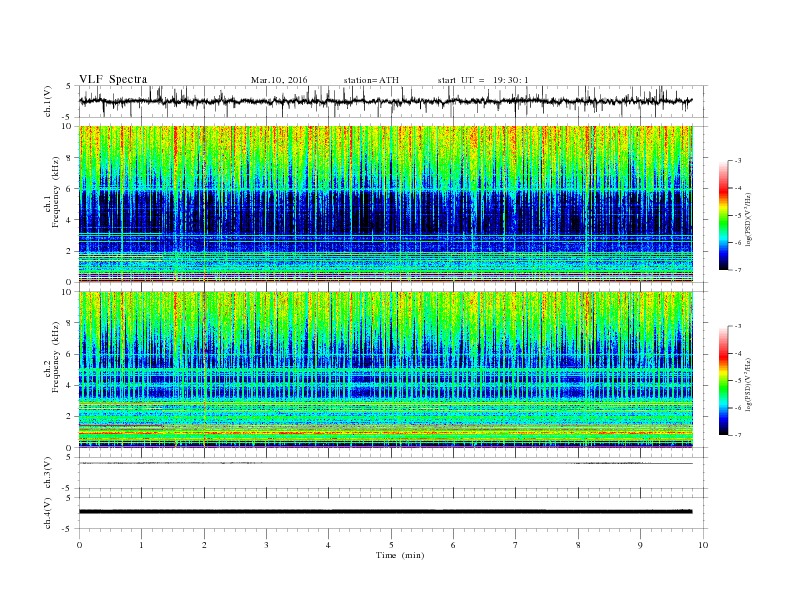792x612 pixels.
Task: Click the time axis tick label "5"
Action: coord(391,545)
